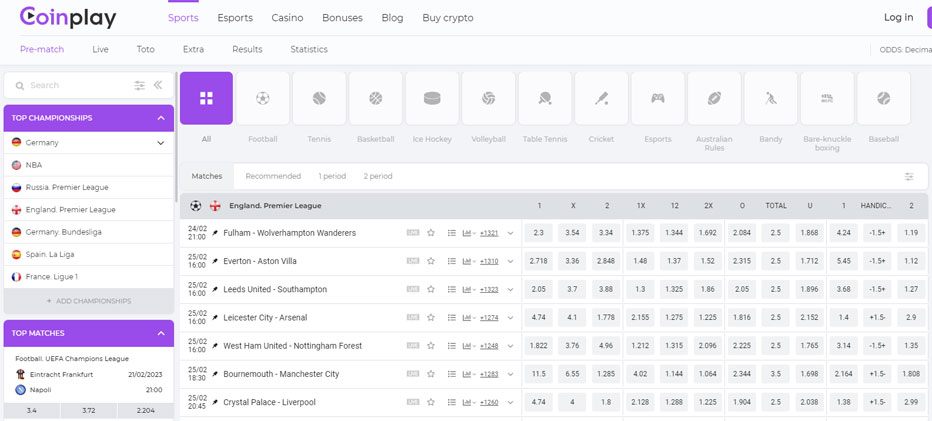This screenshot has width=932, height=421.
Task: Select the Baseball sport tile
Action: pyautogui.click(x=884, y=98)
